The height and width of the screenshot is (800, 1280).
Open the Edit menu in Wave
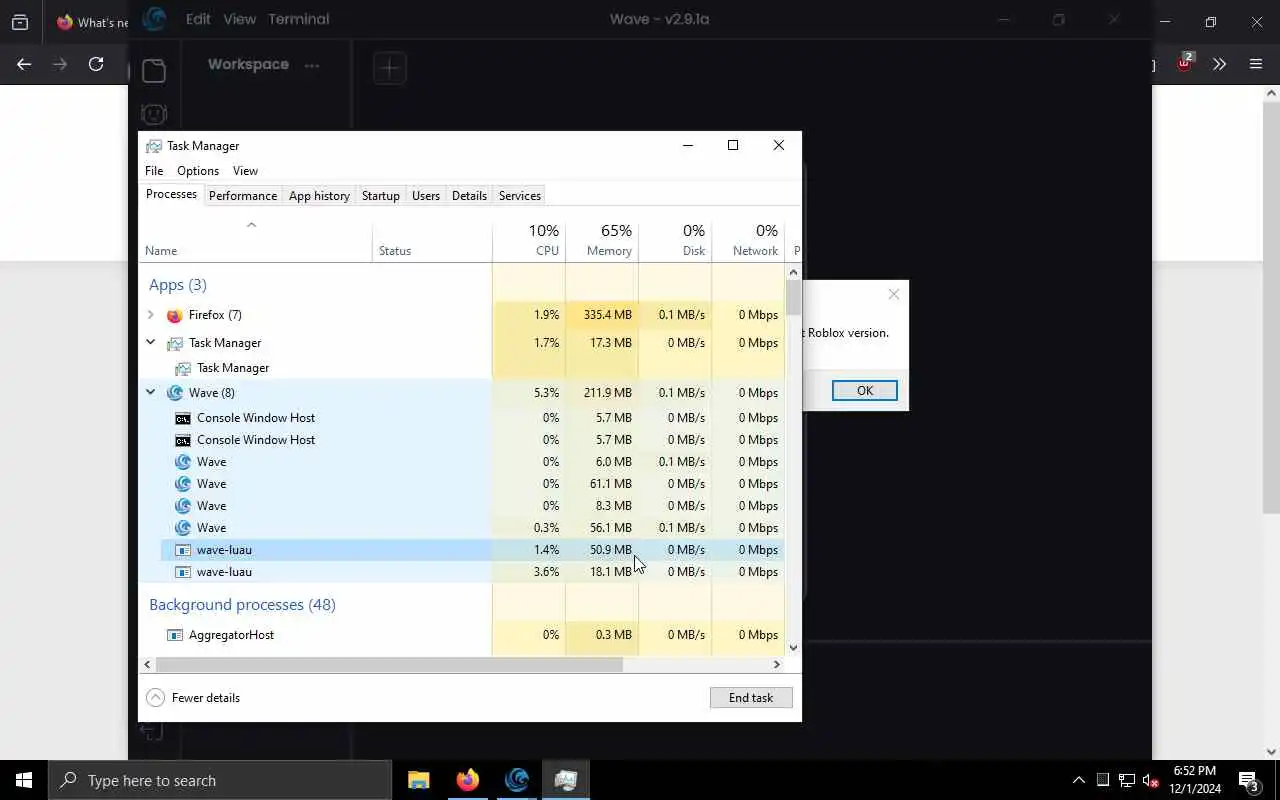198,19
